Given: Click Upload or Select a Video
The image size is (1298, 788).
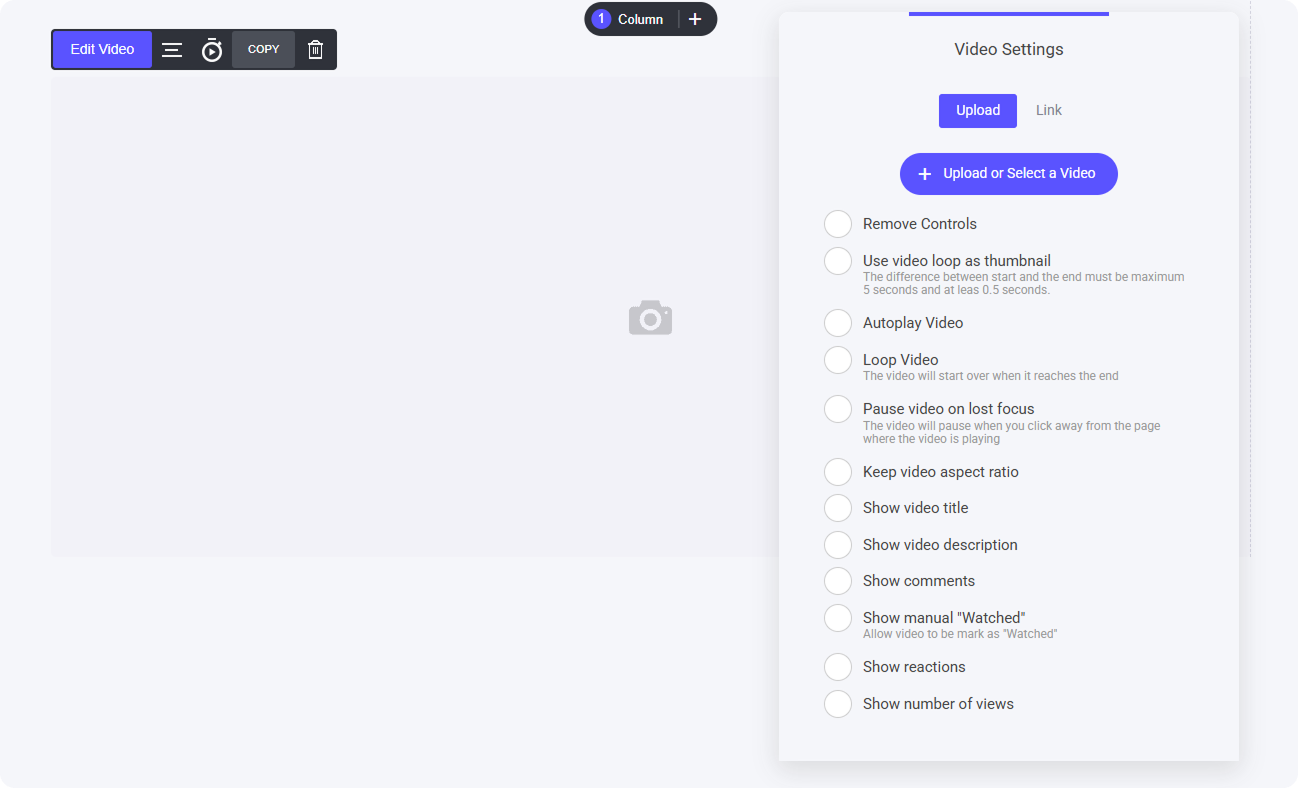Looking at the screenshot, I should click(x=1008, y=174).
